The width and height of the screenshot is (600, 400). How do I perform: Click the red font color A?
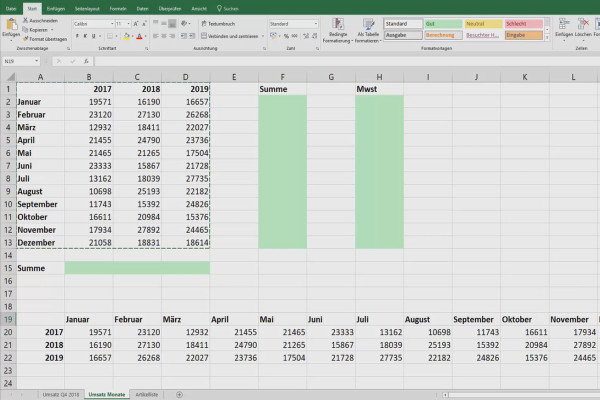[x=139, y=36]
